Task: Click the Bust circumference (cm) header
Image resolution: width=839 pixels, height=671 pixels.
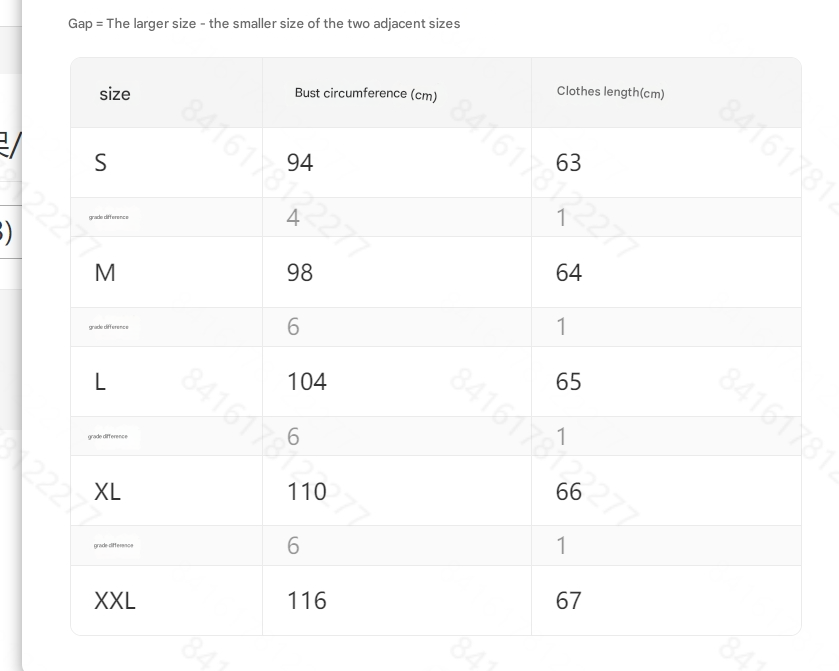Action: click(x=366, y=94)
